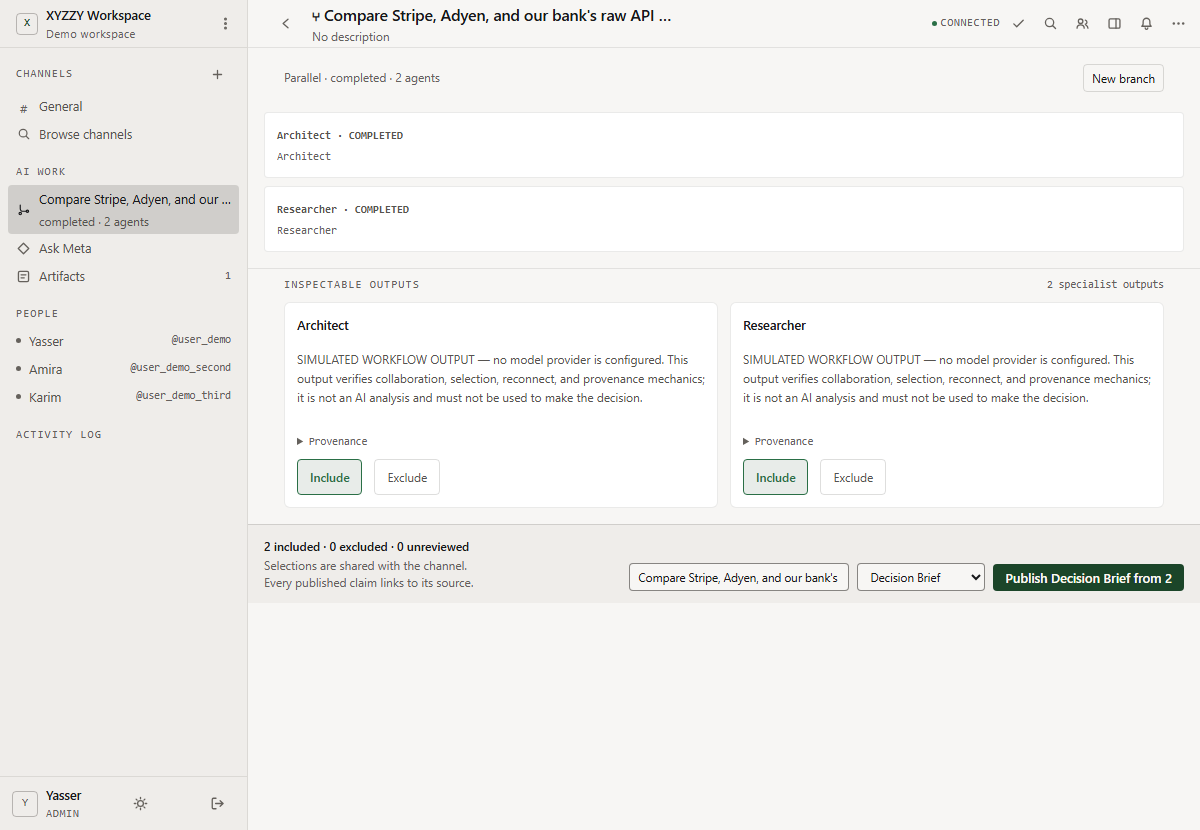Click Publish Decision Brief from 2
Viewport: 1200px width, 830px height.
(1088, 578)
